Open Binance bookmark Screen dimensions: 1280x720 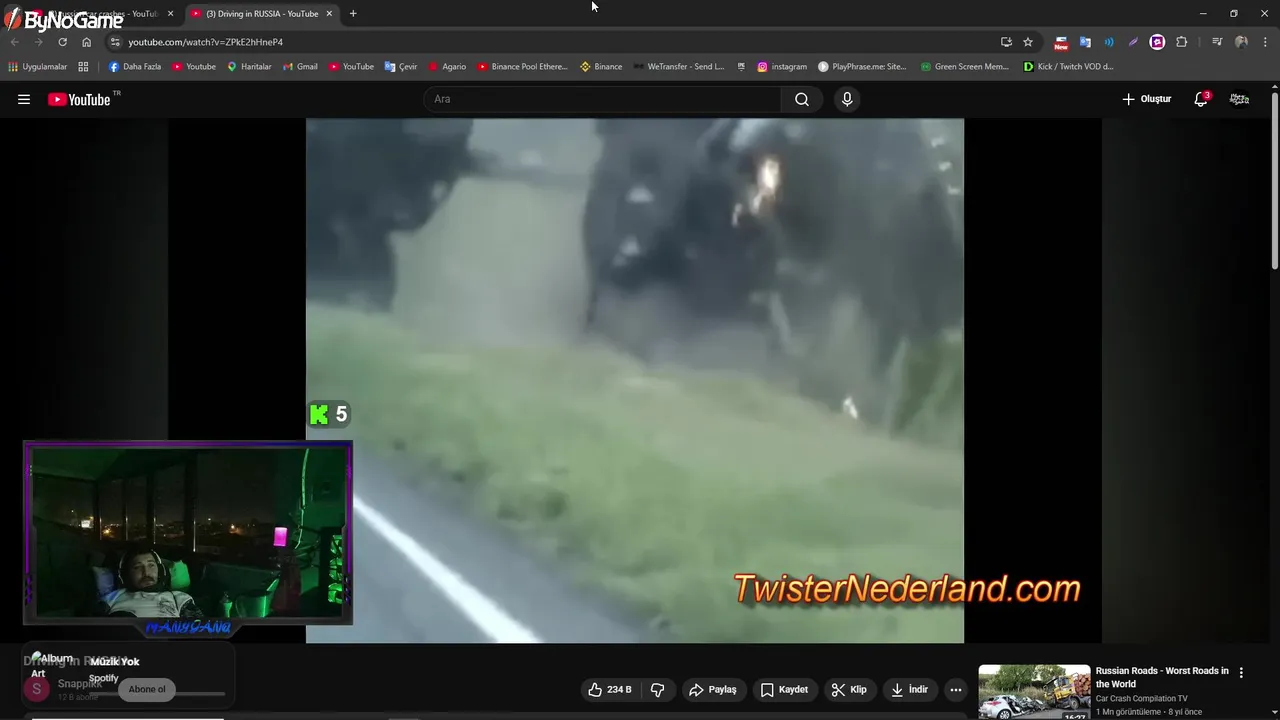point(601,67)
